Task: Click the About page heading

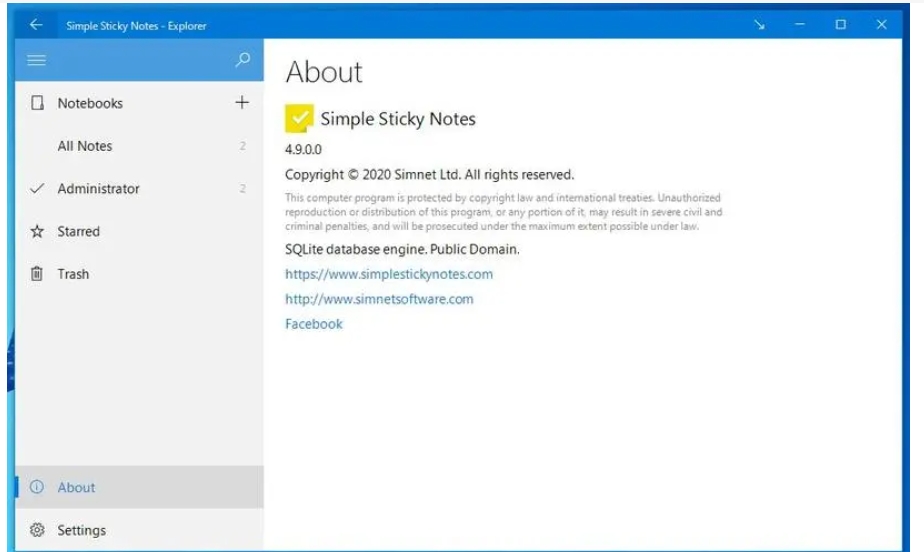Action: coord(324,72)
